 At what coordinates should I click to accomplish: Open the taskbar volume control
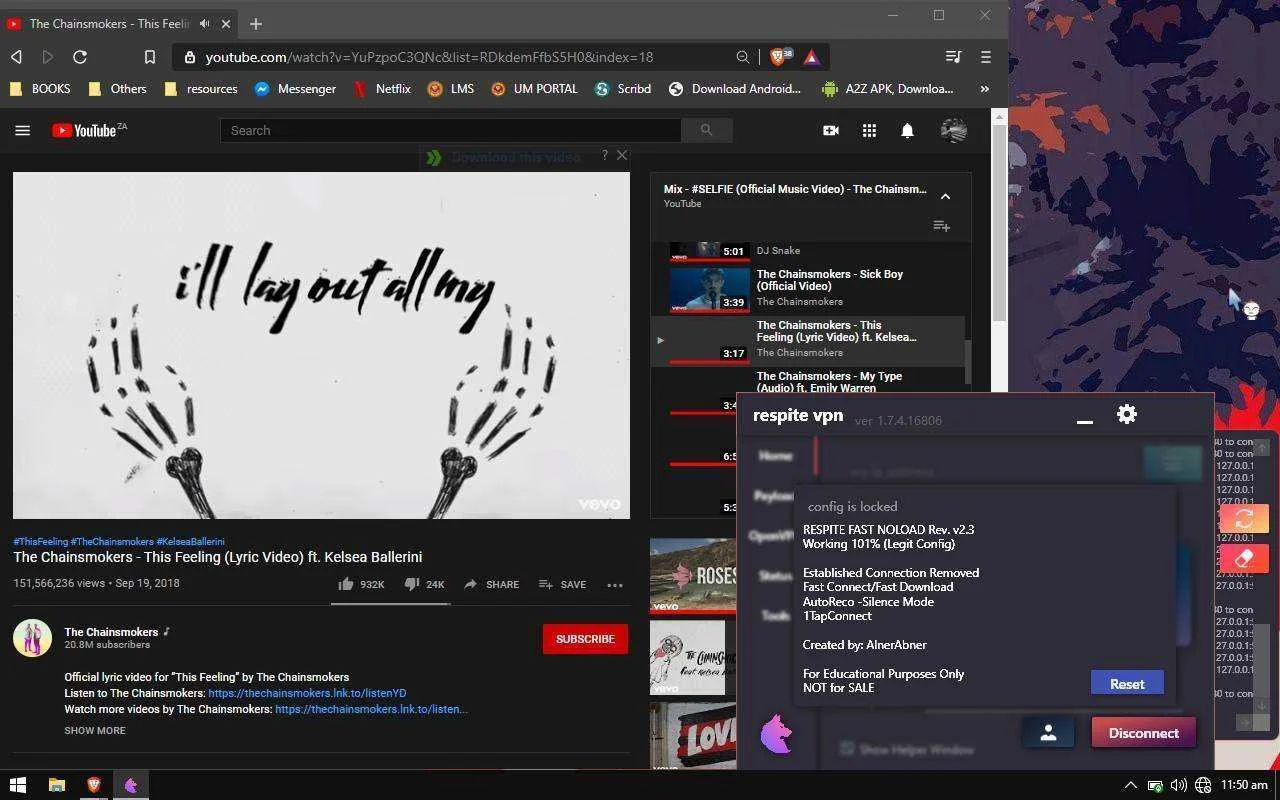coord(1179,785)
